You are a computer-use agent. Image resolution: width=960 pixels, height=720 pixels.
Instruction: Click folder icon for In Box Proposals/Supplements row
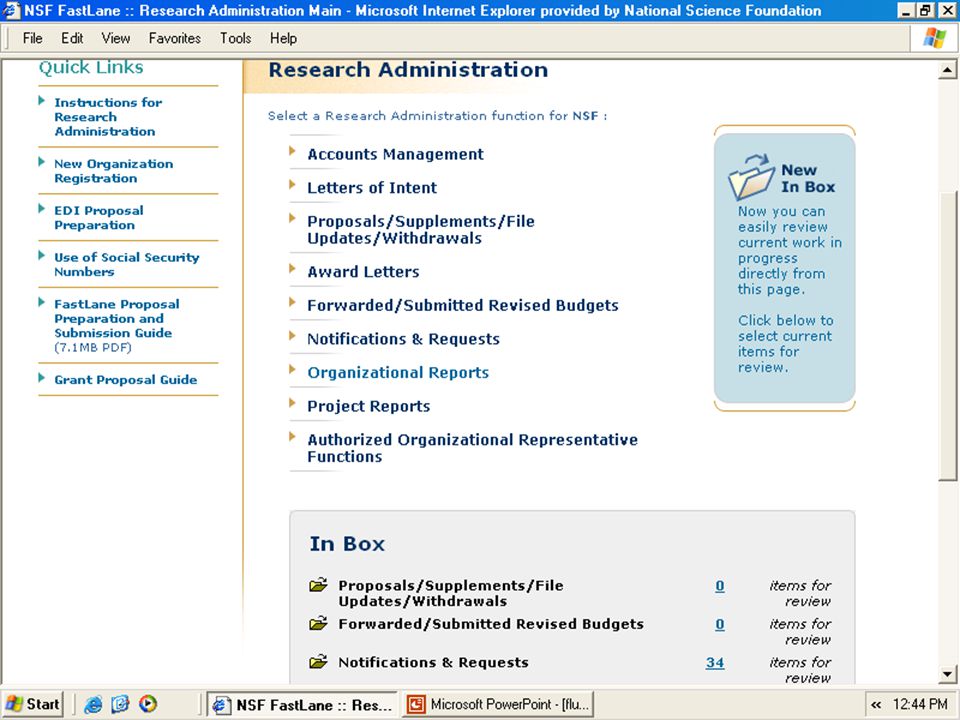tap(318, 585)
